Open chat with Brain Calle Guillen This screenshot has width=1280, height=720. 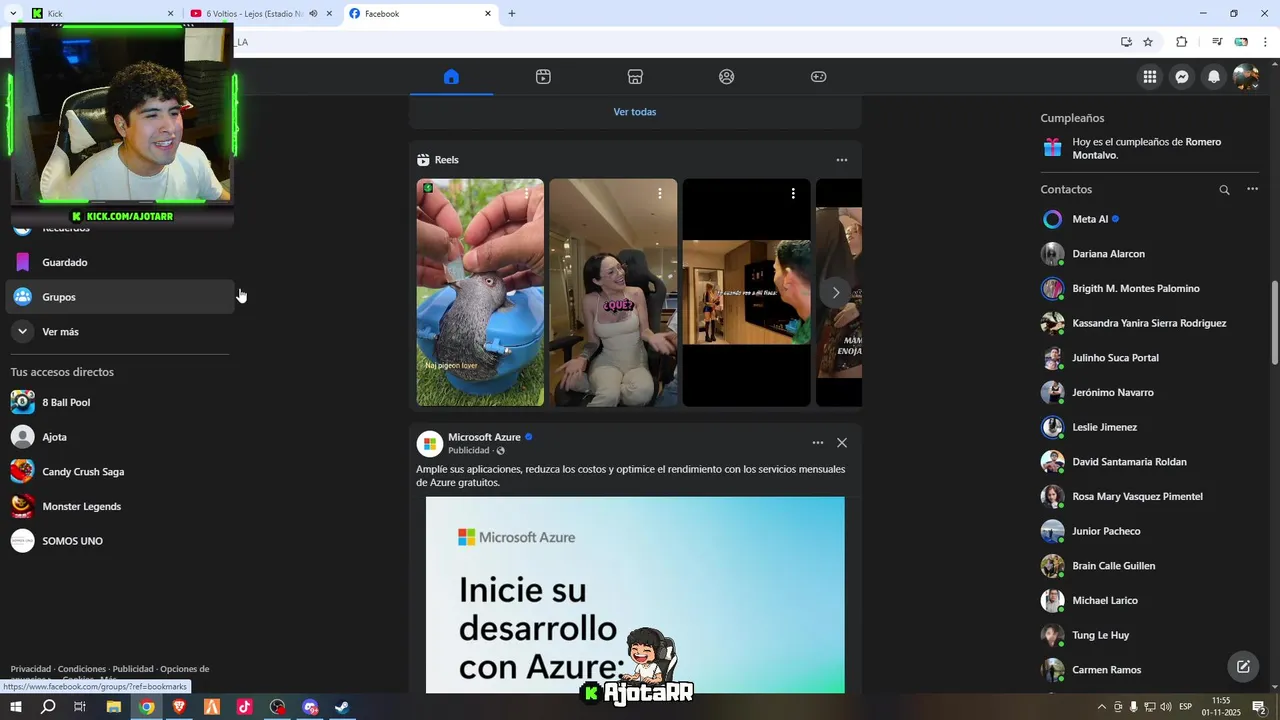tap(1150, 566)
